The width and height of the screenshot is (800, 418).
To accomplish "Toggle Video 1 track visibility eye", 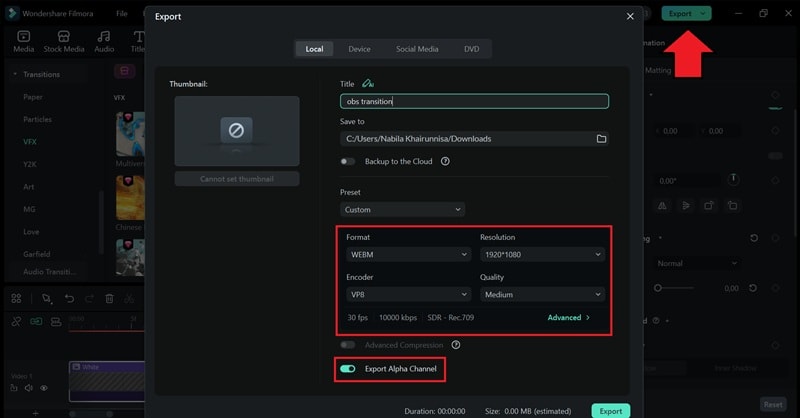I will coord(44,388).
